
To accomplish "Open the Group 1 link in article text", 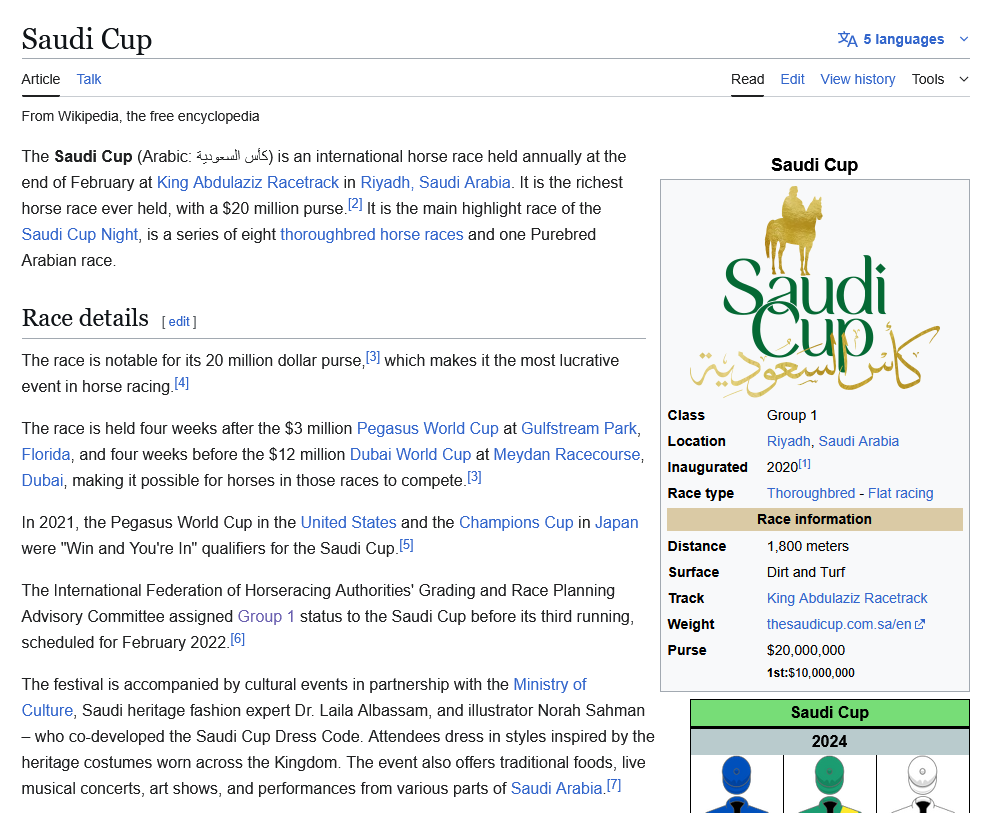I will point(266,616).
